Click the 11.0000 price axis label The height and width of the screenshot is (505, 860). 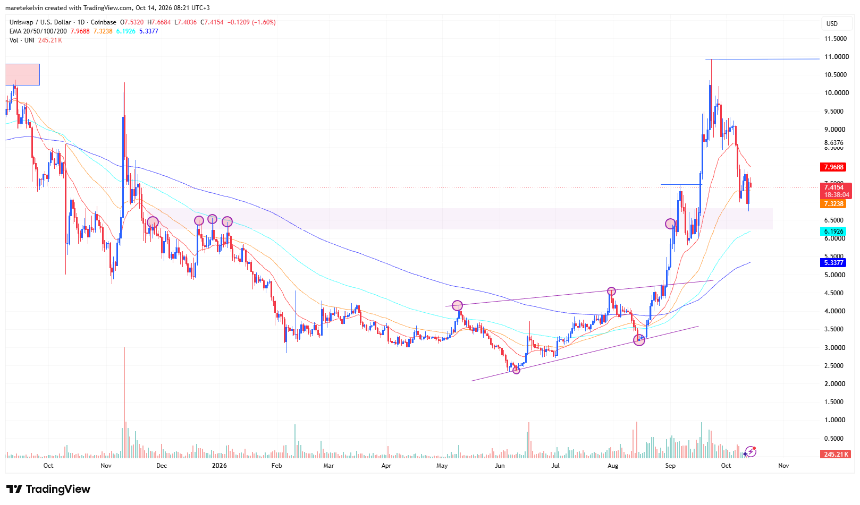[x=835, y=57]
